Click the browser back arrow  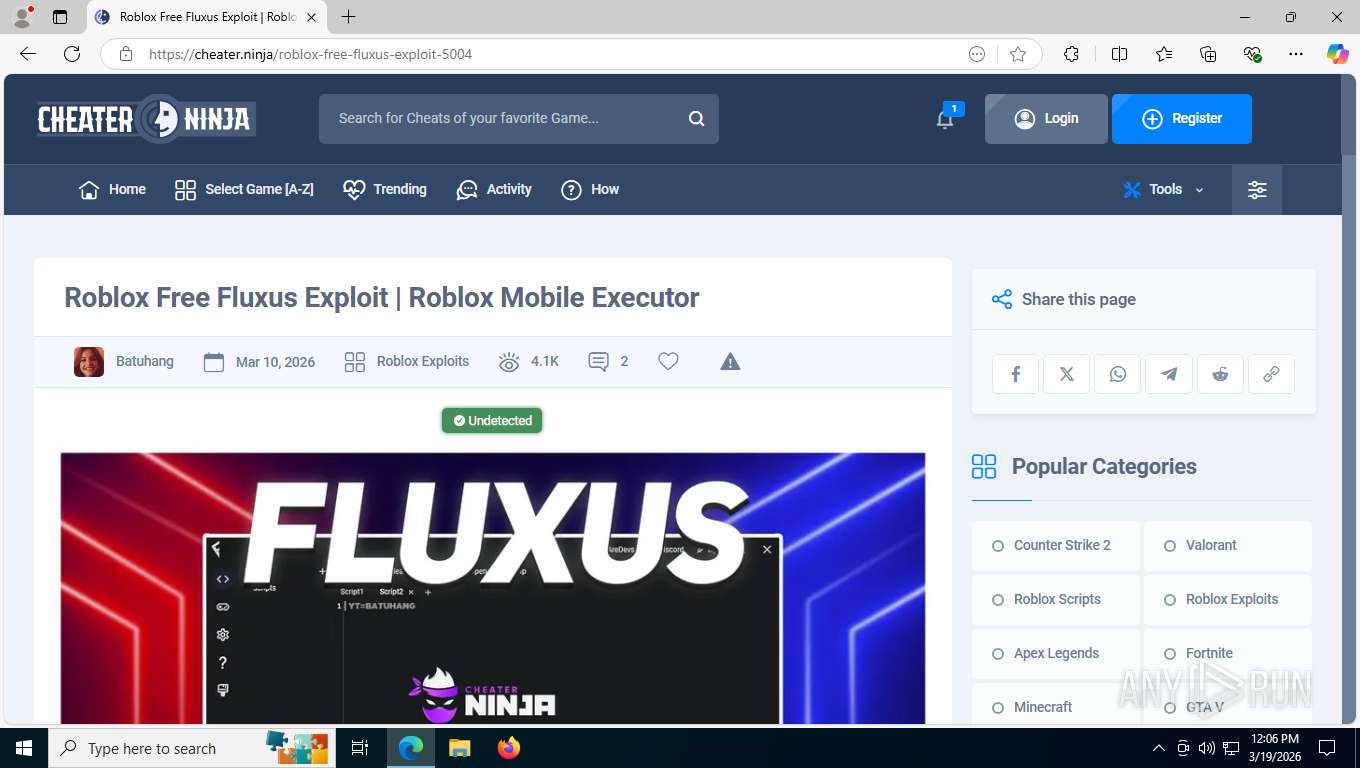click(28, 54)
